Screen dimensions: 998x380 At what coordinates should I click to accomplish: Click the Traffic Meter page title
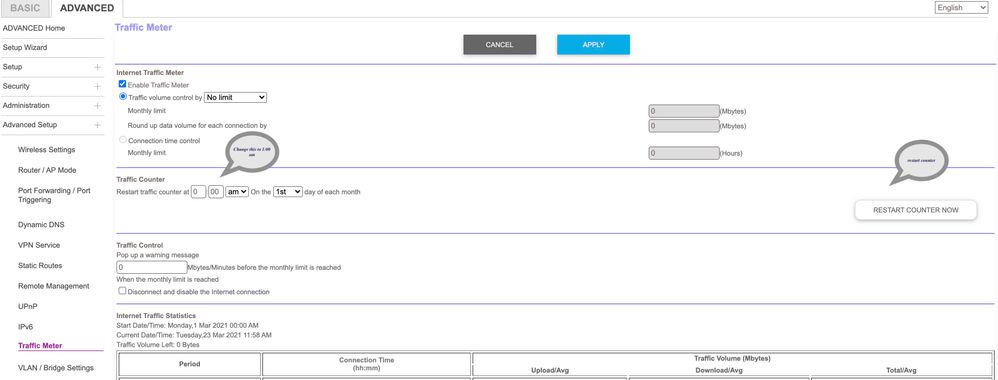coord(143,27)
